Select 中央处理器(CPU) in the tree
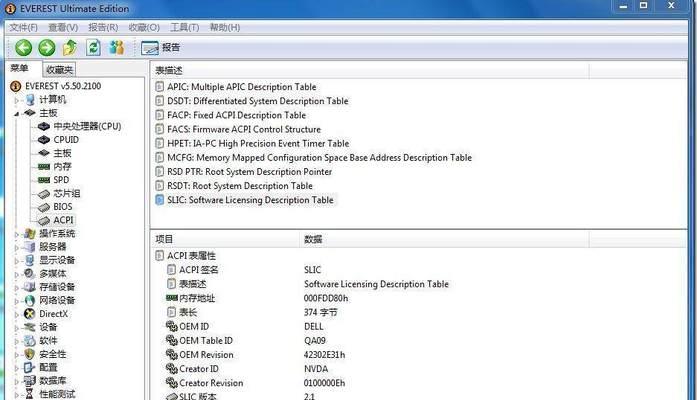 coord(87,126)
